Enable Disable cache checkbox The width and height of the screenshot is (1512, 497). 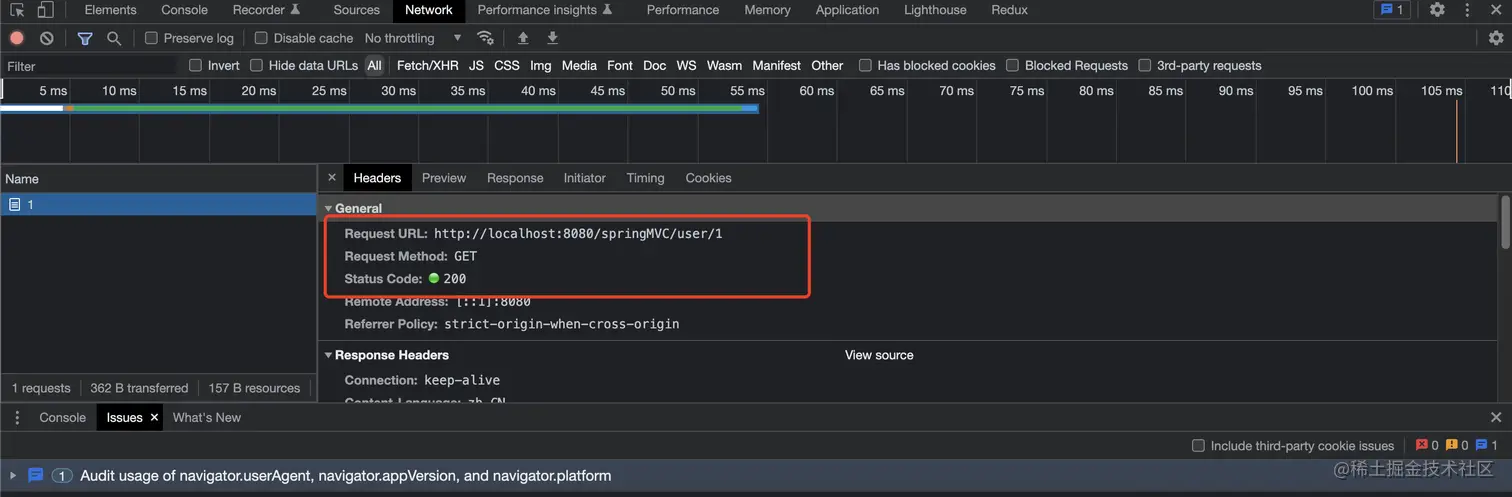[x=261, y=38]
